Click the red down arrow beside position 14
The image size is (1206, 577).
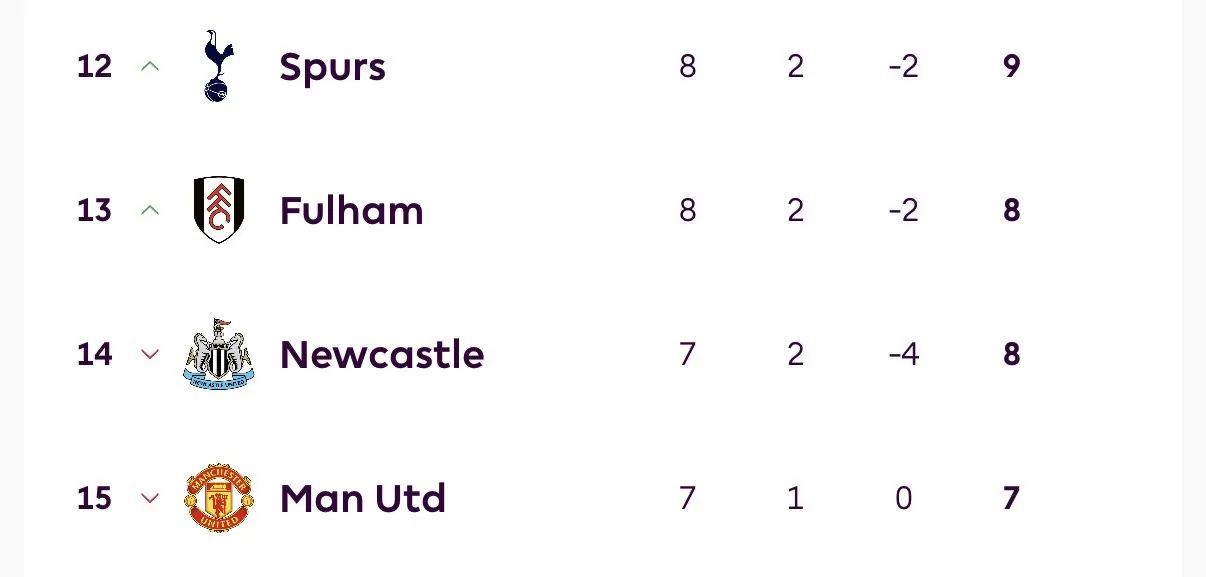click(x=150, y=354)
